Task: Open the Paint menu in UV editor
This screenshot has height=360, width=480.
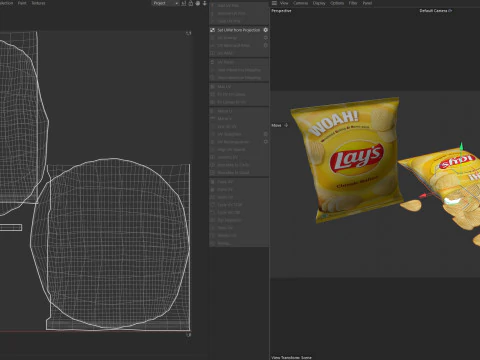Action: click(x=22, y=3)
